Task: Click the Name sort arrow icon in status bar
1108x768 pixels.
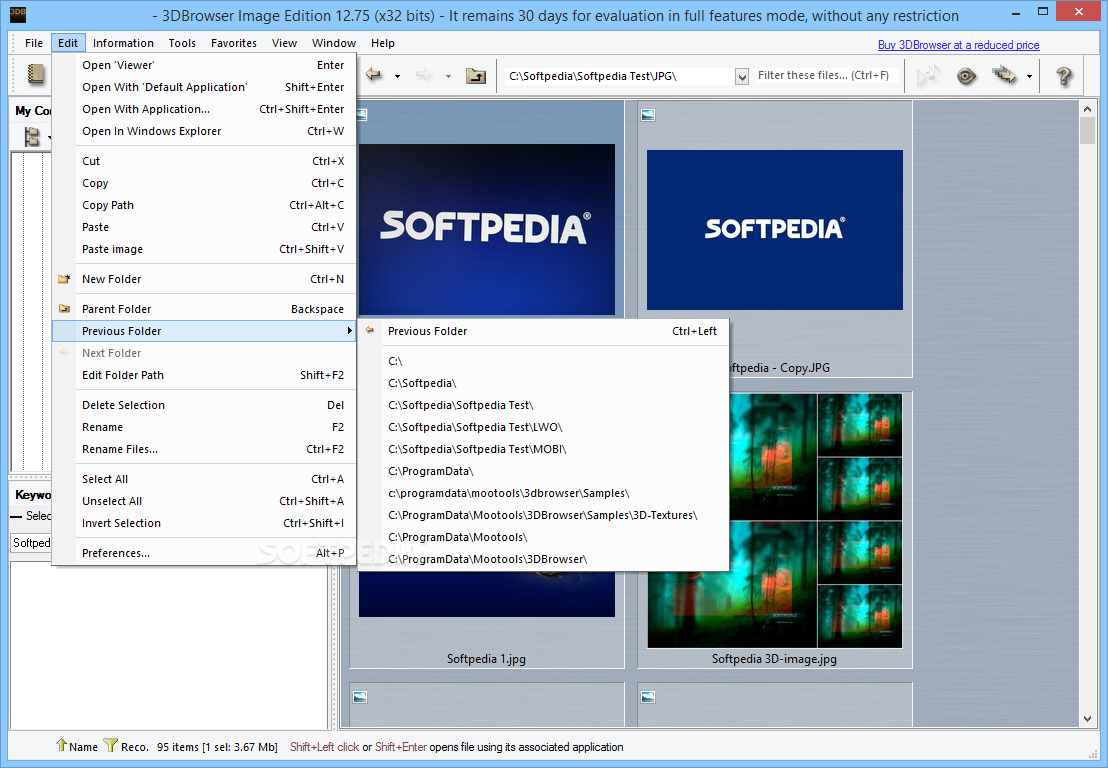Action: tap(61, 745)
